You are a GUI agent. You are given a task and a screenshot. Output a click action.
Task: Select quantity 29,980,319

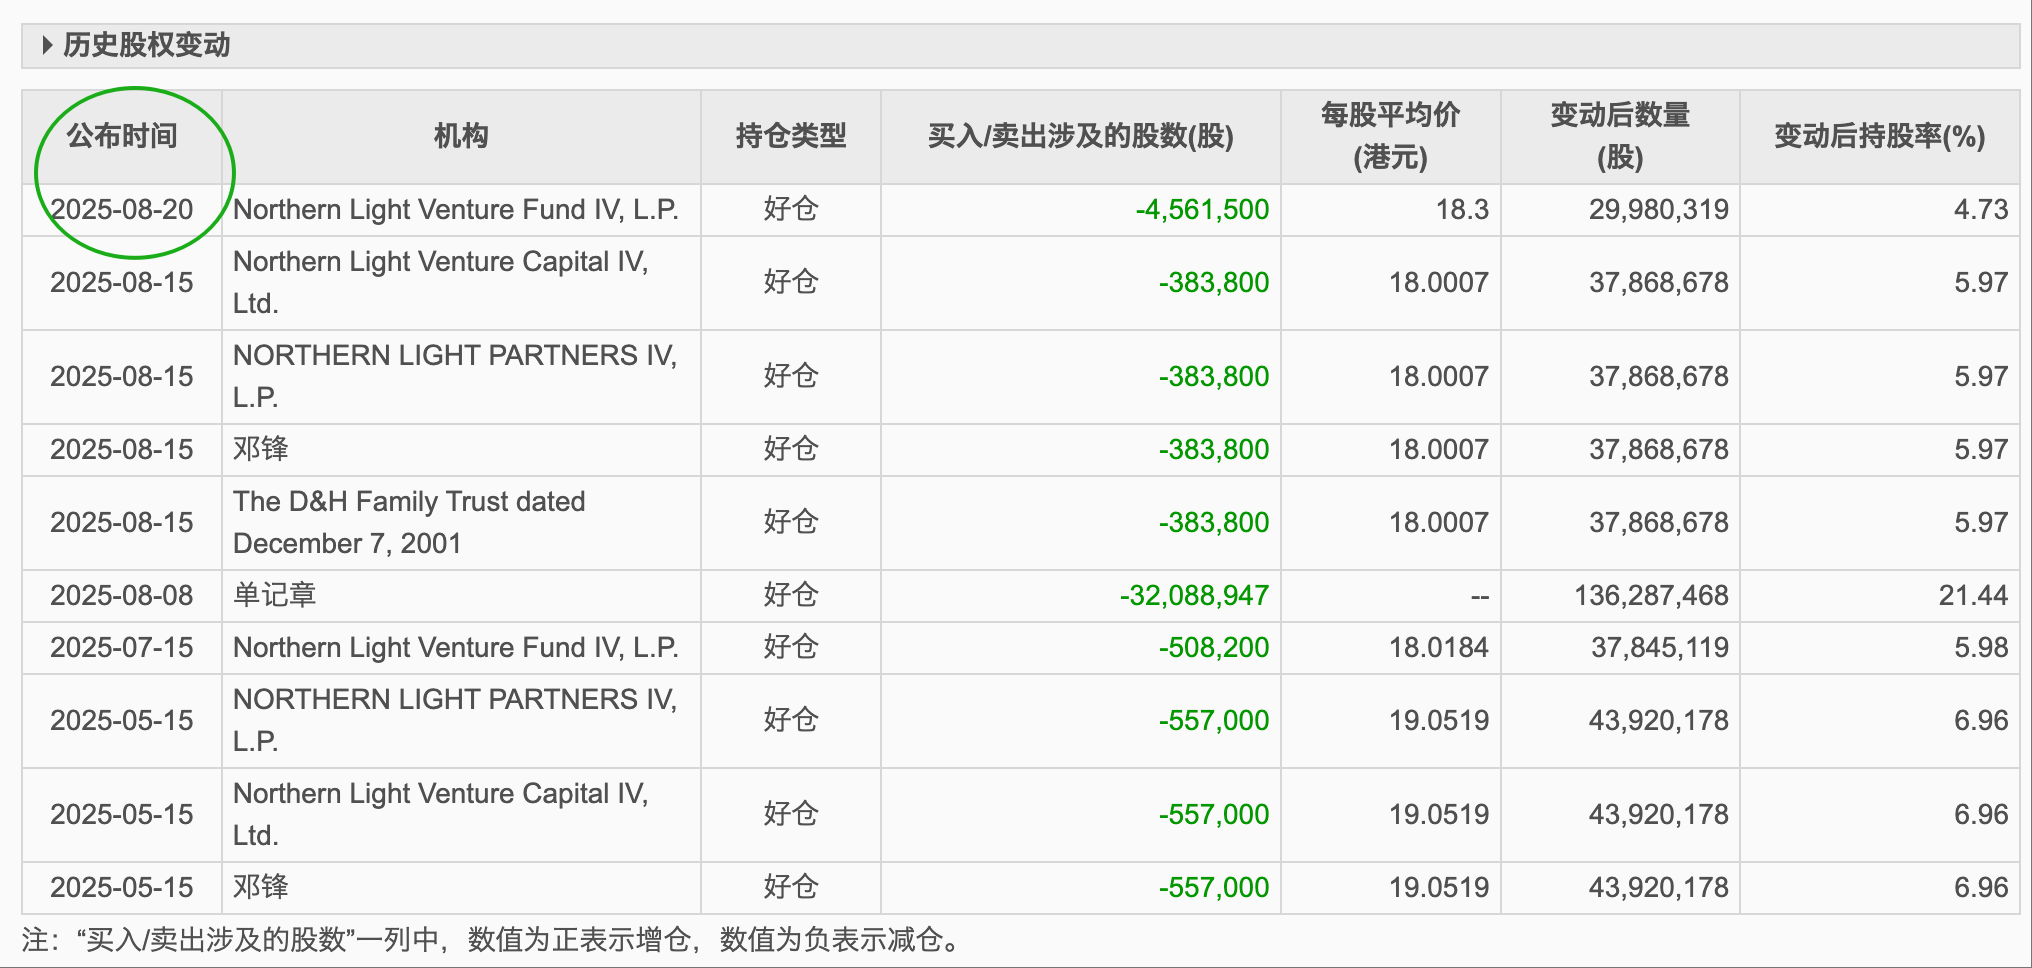[1659, 209]
